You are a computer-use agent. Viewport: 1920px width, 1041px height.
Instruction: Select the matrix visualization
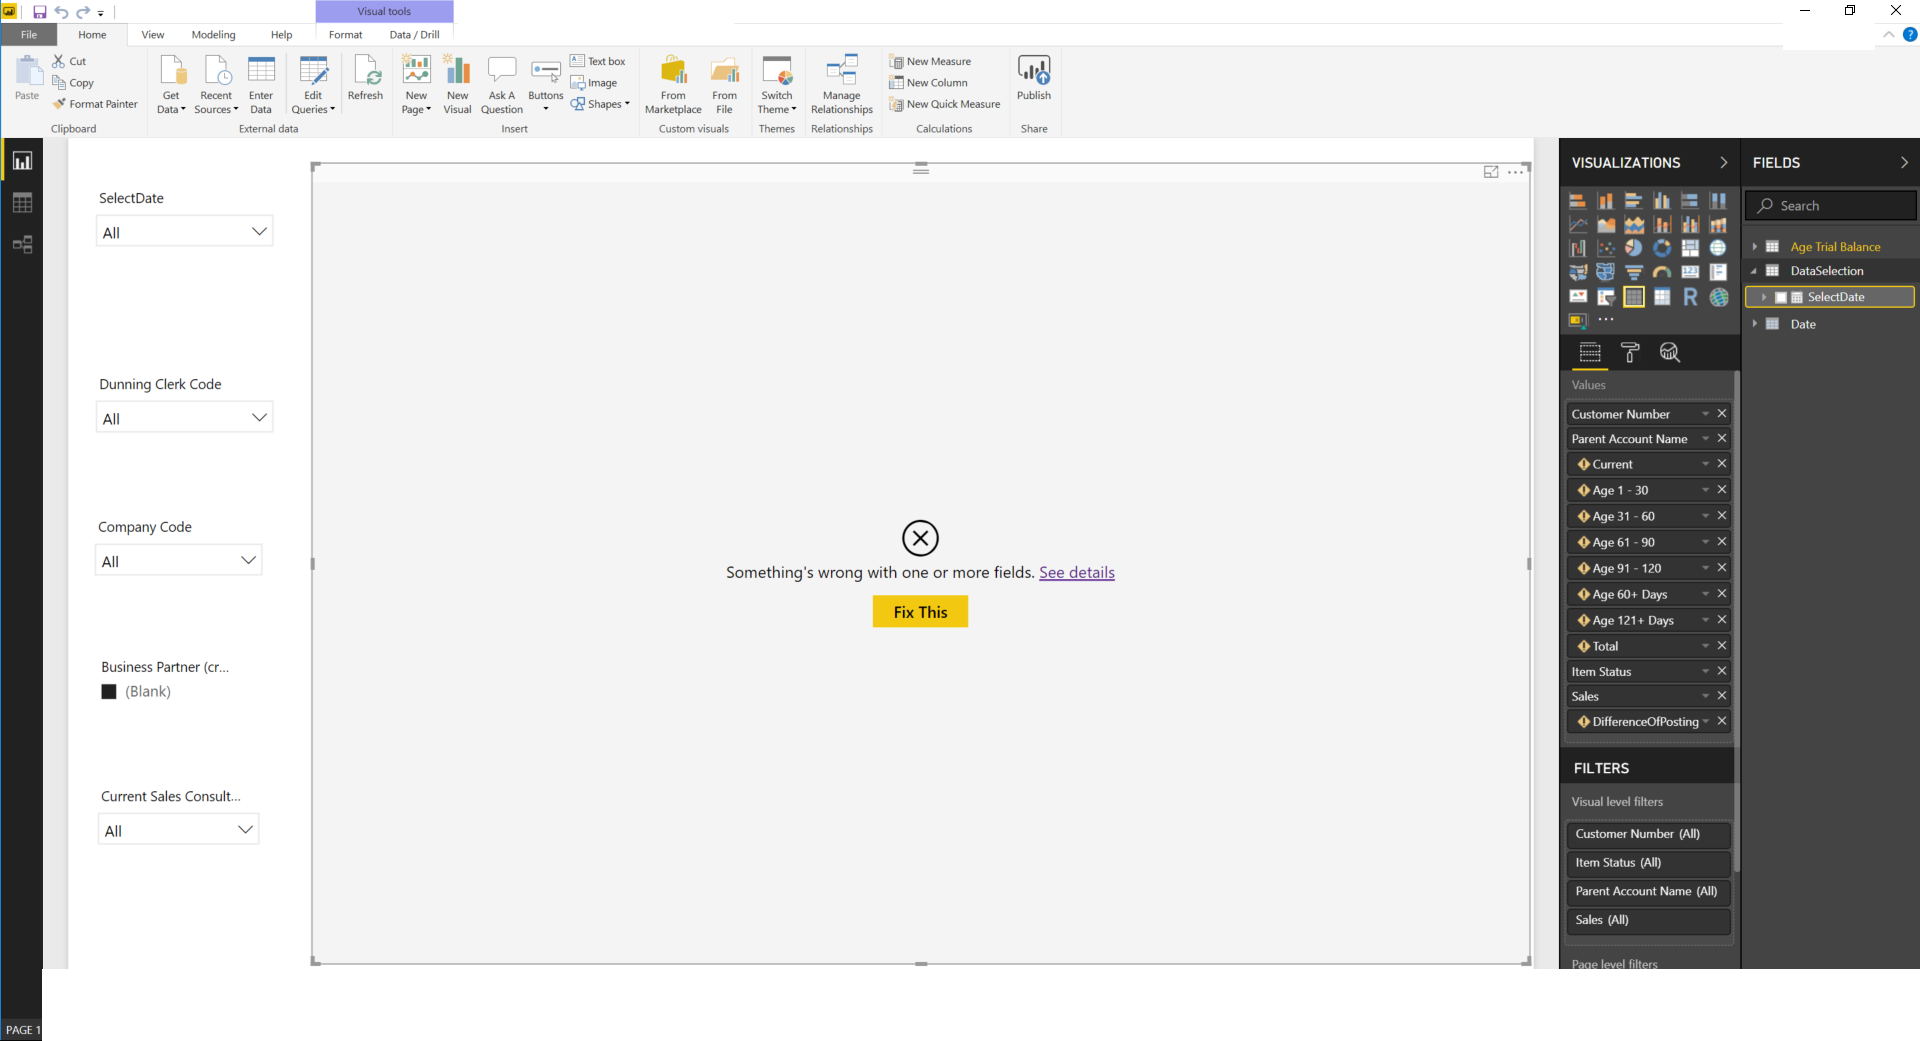[x=1662, y=297]
